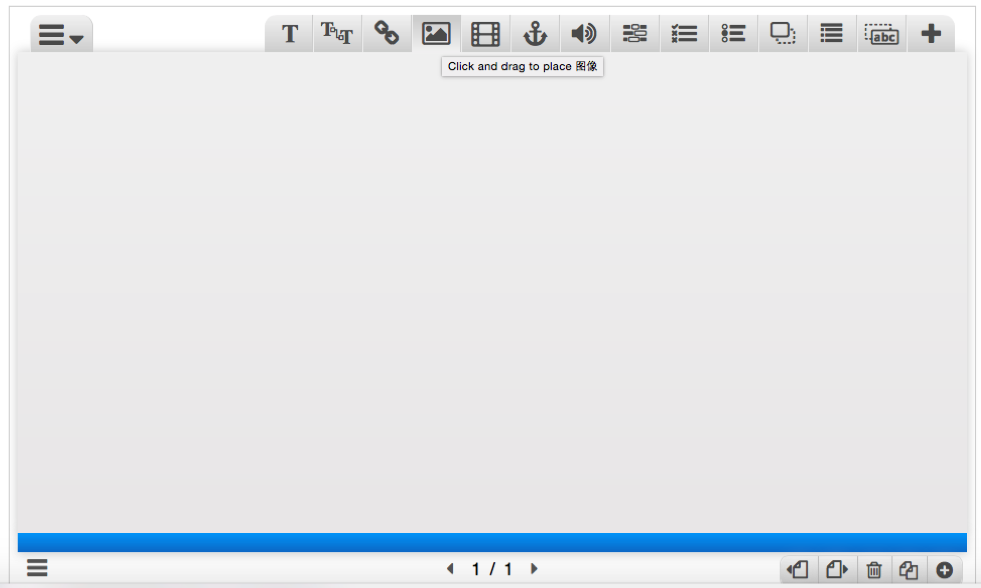The image size is (981, 588).
Task: Go to next page arrow
Action: coord(534,569)
